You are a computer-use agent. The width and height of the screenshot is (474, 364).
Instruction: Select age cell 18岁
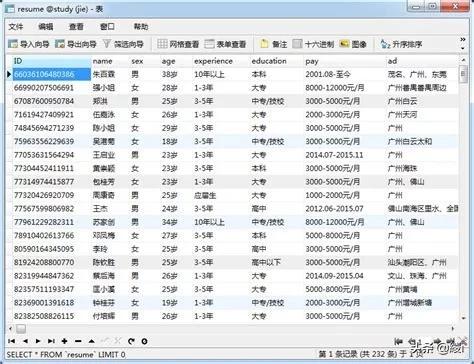[x=176, y=141]
